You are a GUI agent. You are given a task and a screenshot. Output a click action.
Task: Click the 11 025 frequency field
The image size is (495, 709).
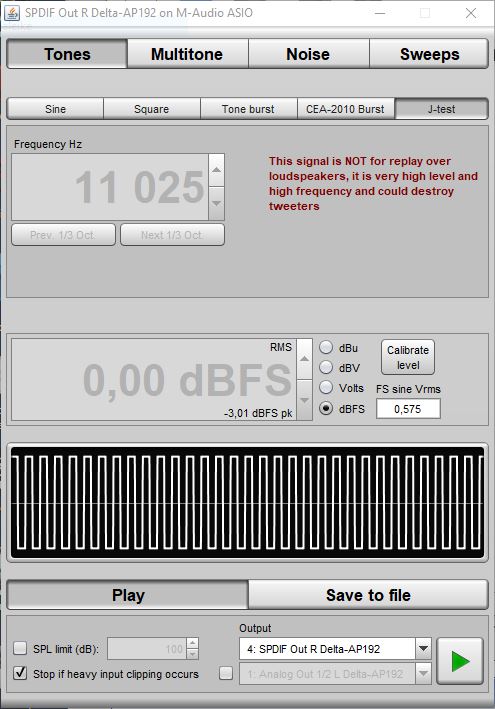click(x=110, y=187)
